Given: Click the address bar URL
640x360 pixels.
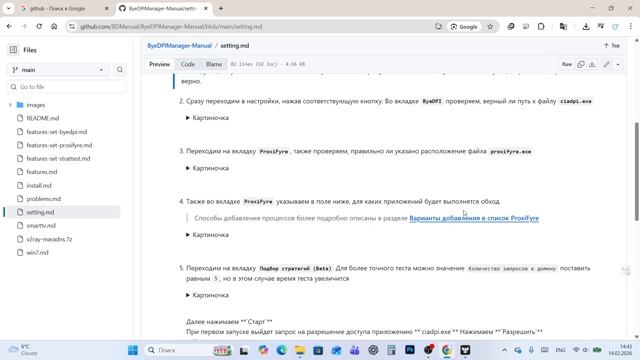Looking at the screenshot, I should pos(171,27).
